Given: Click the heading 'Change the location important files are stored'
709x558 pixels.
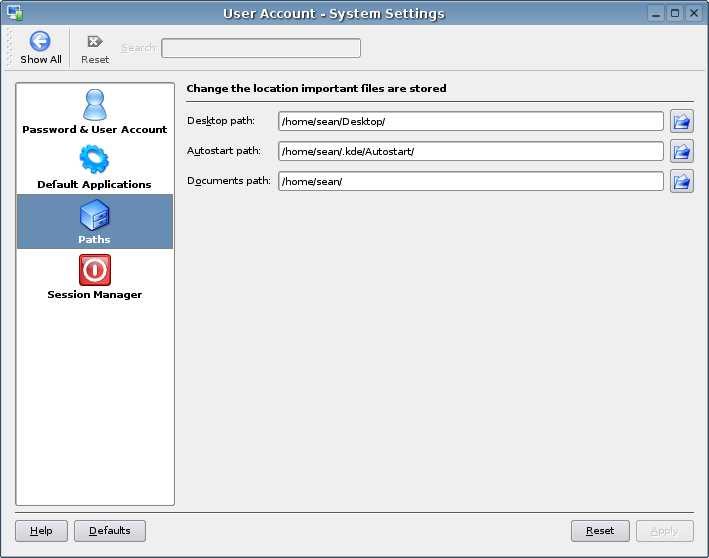Looking at the screenshot, I should (316, 88).
